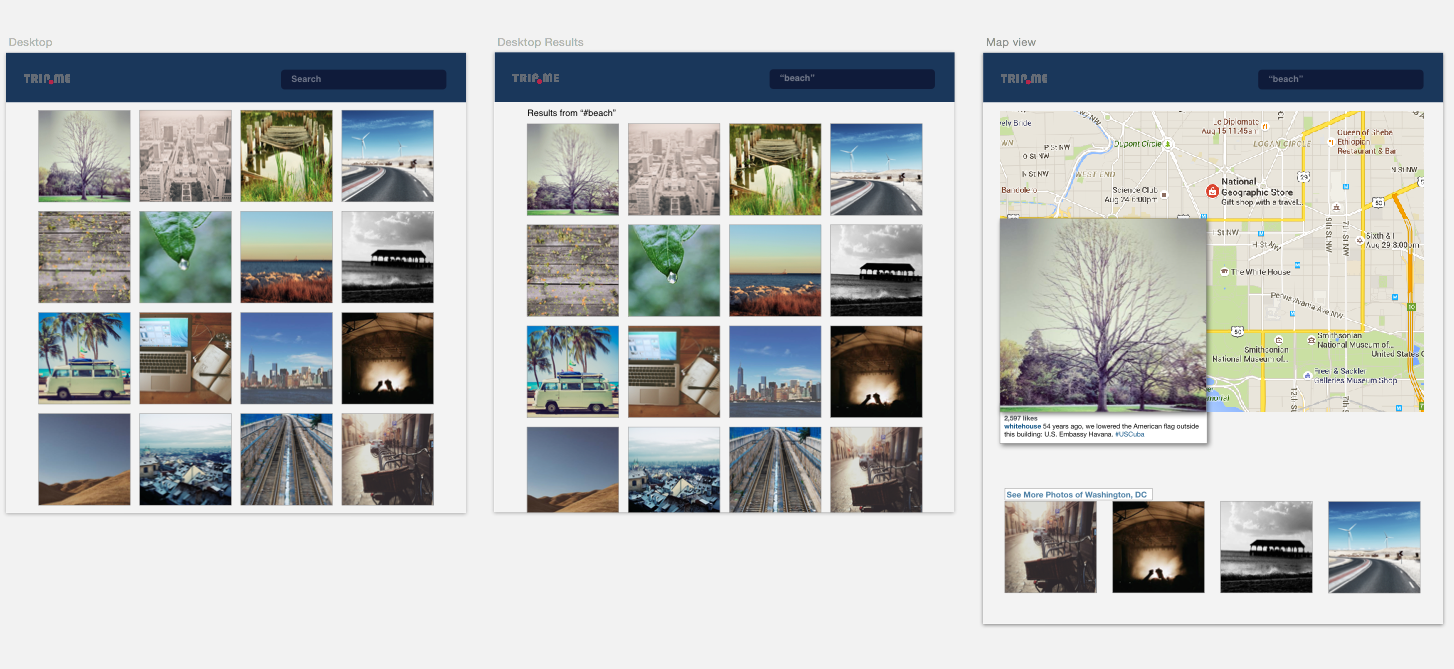The height and width of the screenshot is (669, 1454).
Task: Select the wind turbine thumbnail below the map
Action: (1374, 547)
